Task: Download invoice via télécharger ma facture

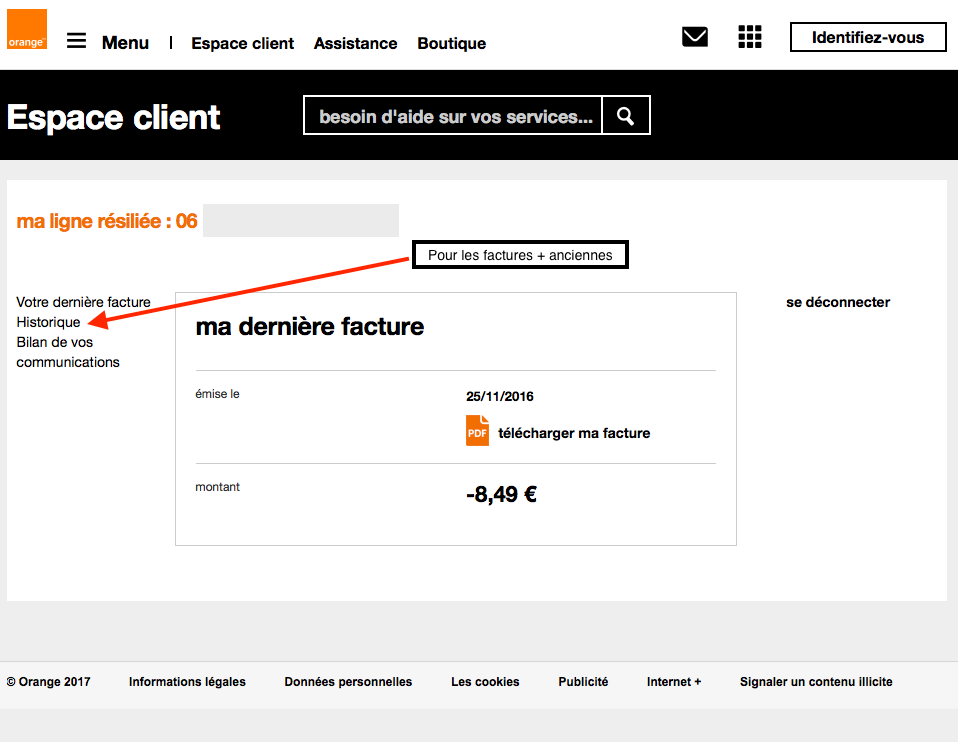Action: pos(574,433)
